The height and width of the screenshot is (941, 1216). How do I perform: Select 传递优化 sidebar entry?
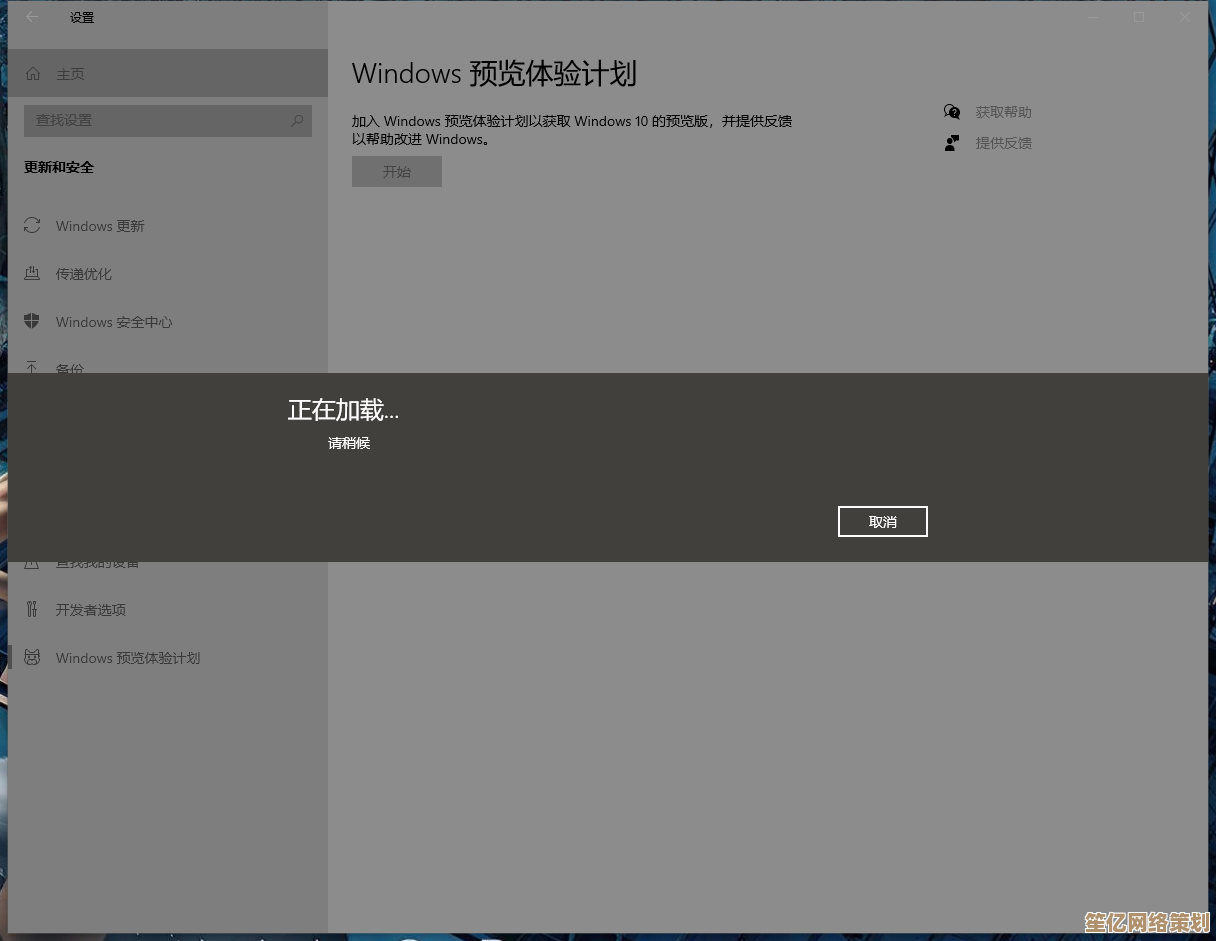coord(83,274)
